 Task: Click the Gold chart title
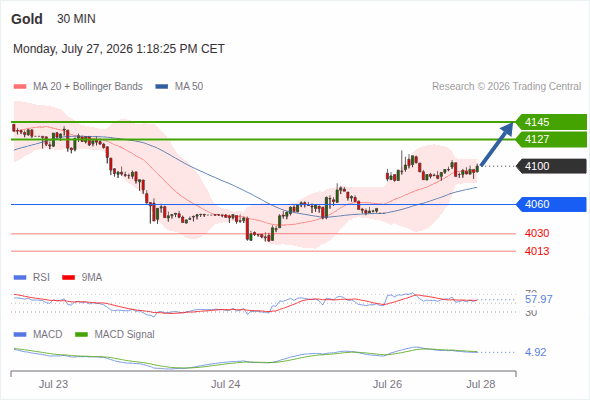(27, 19)
